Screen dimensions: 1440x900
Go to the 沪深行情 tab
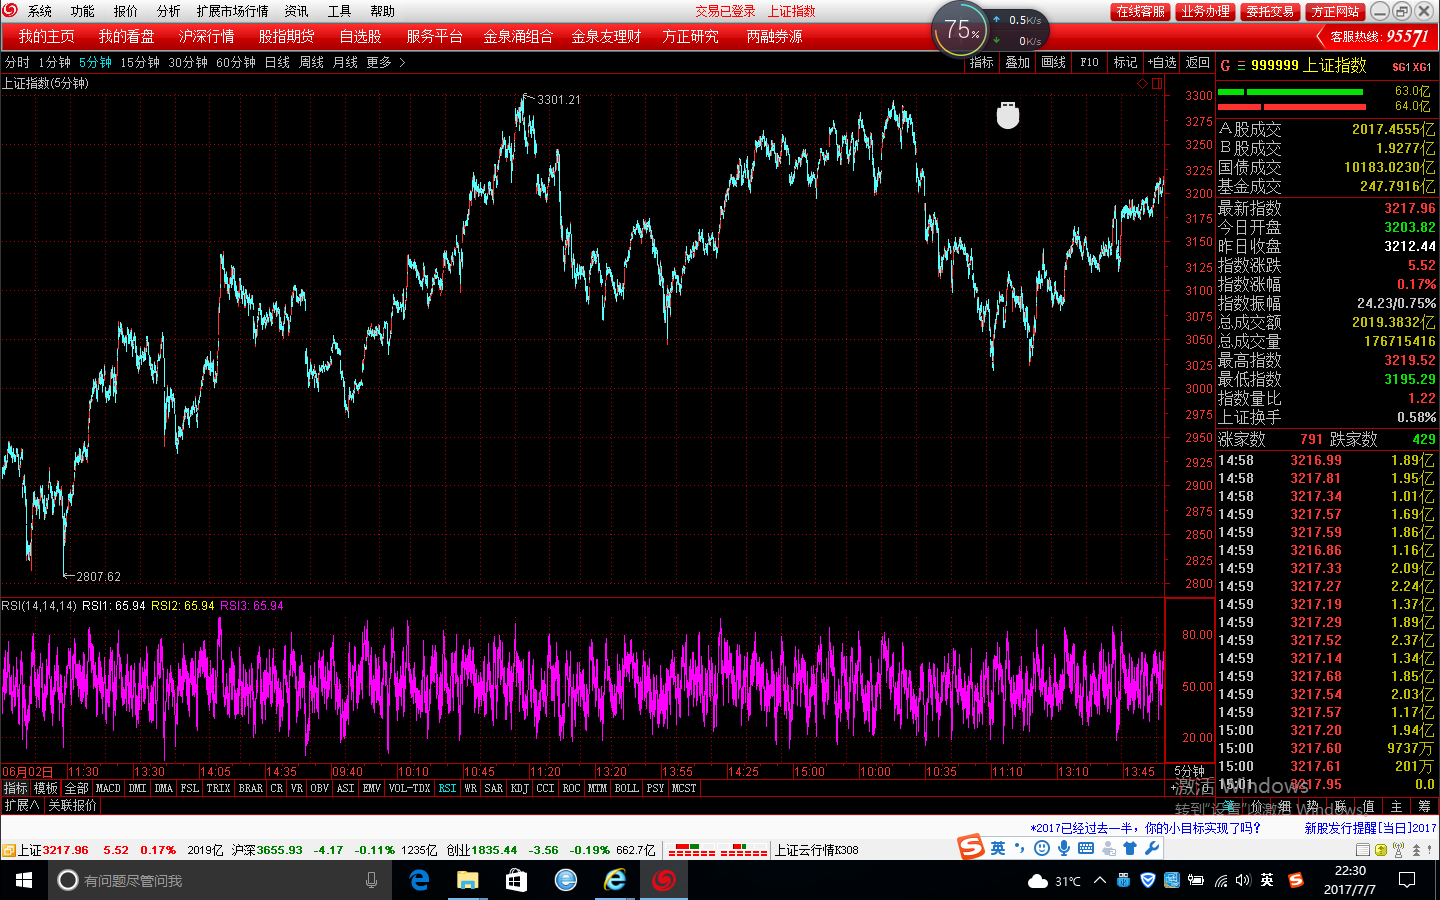(x=207, y=36)
